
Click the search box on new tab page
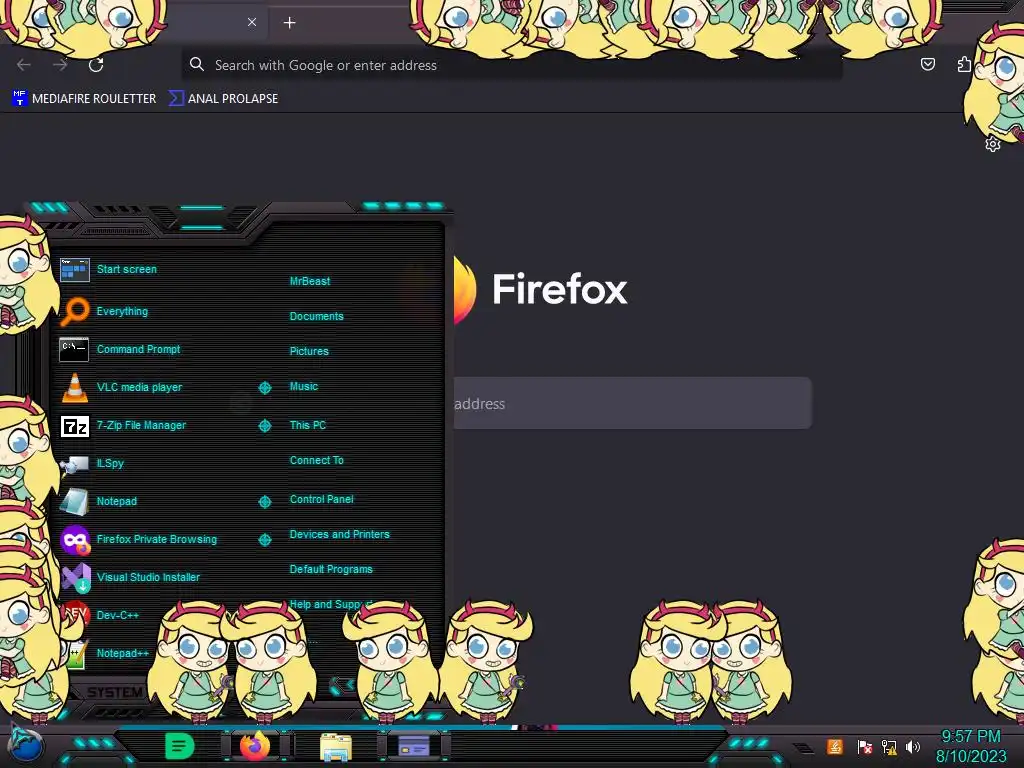coord(632,403)
